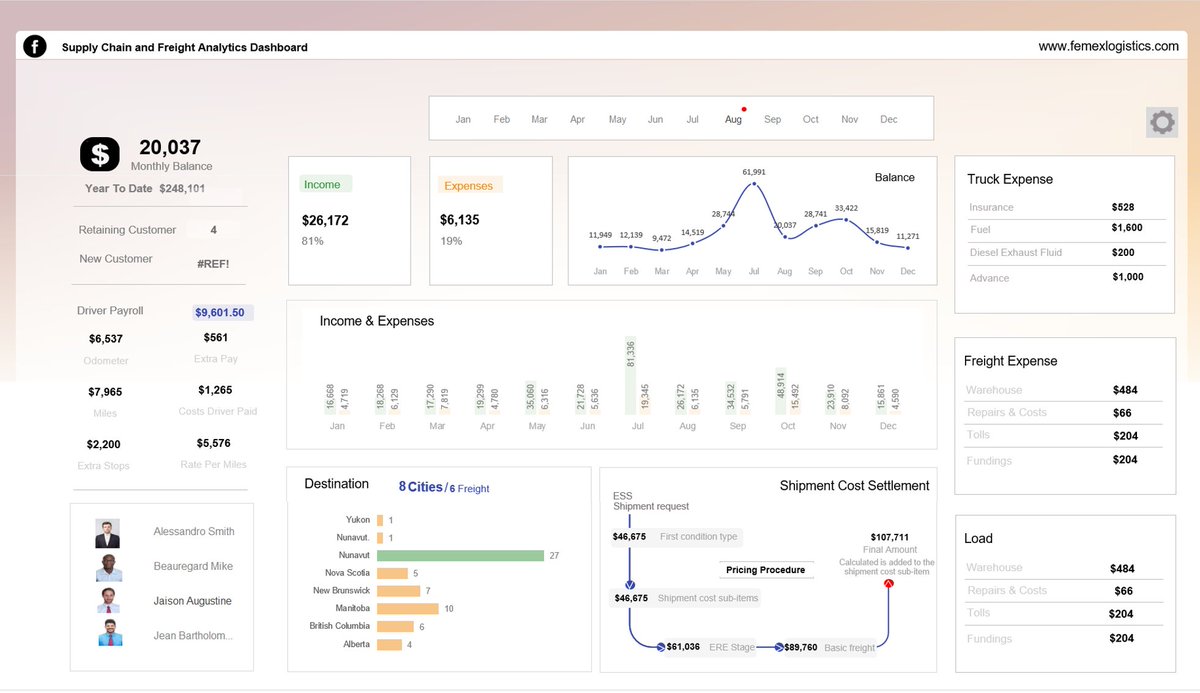Screen dimensions: 1200x693
Task: Select Alessandro Smith's profile photo
Action: [x=109, y=533]
